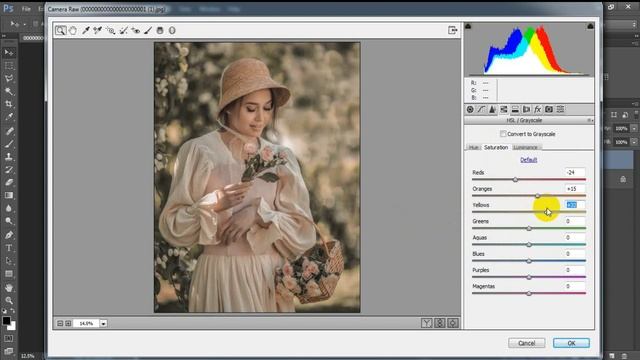Image resolution: width=640 pixels, height=360 pixels.
Task: Select the Type tool in Photoshop toolbar
Action: point(9,248)
